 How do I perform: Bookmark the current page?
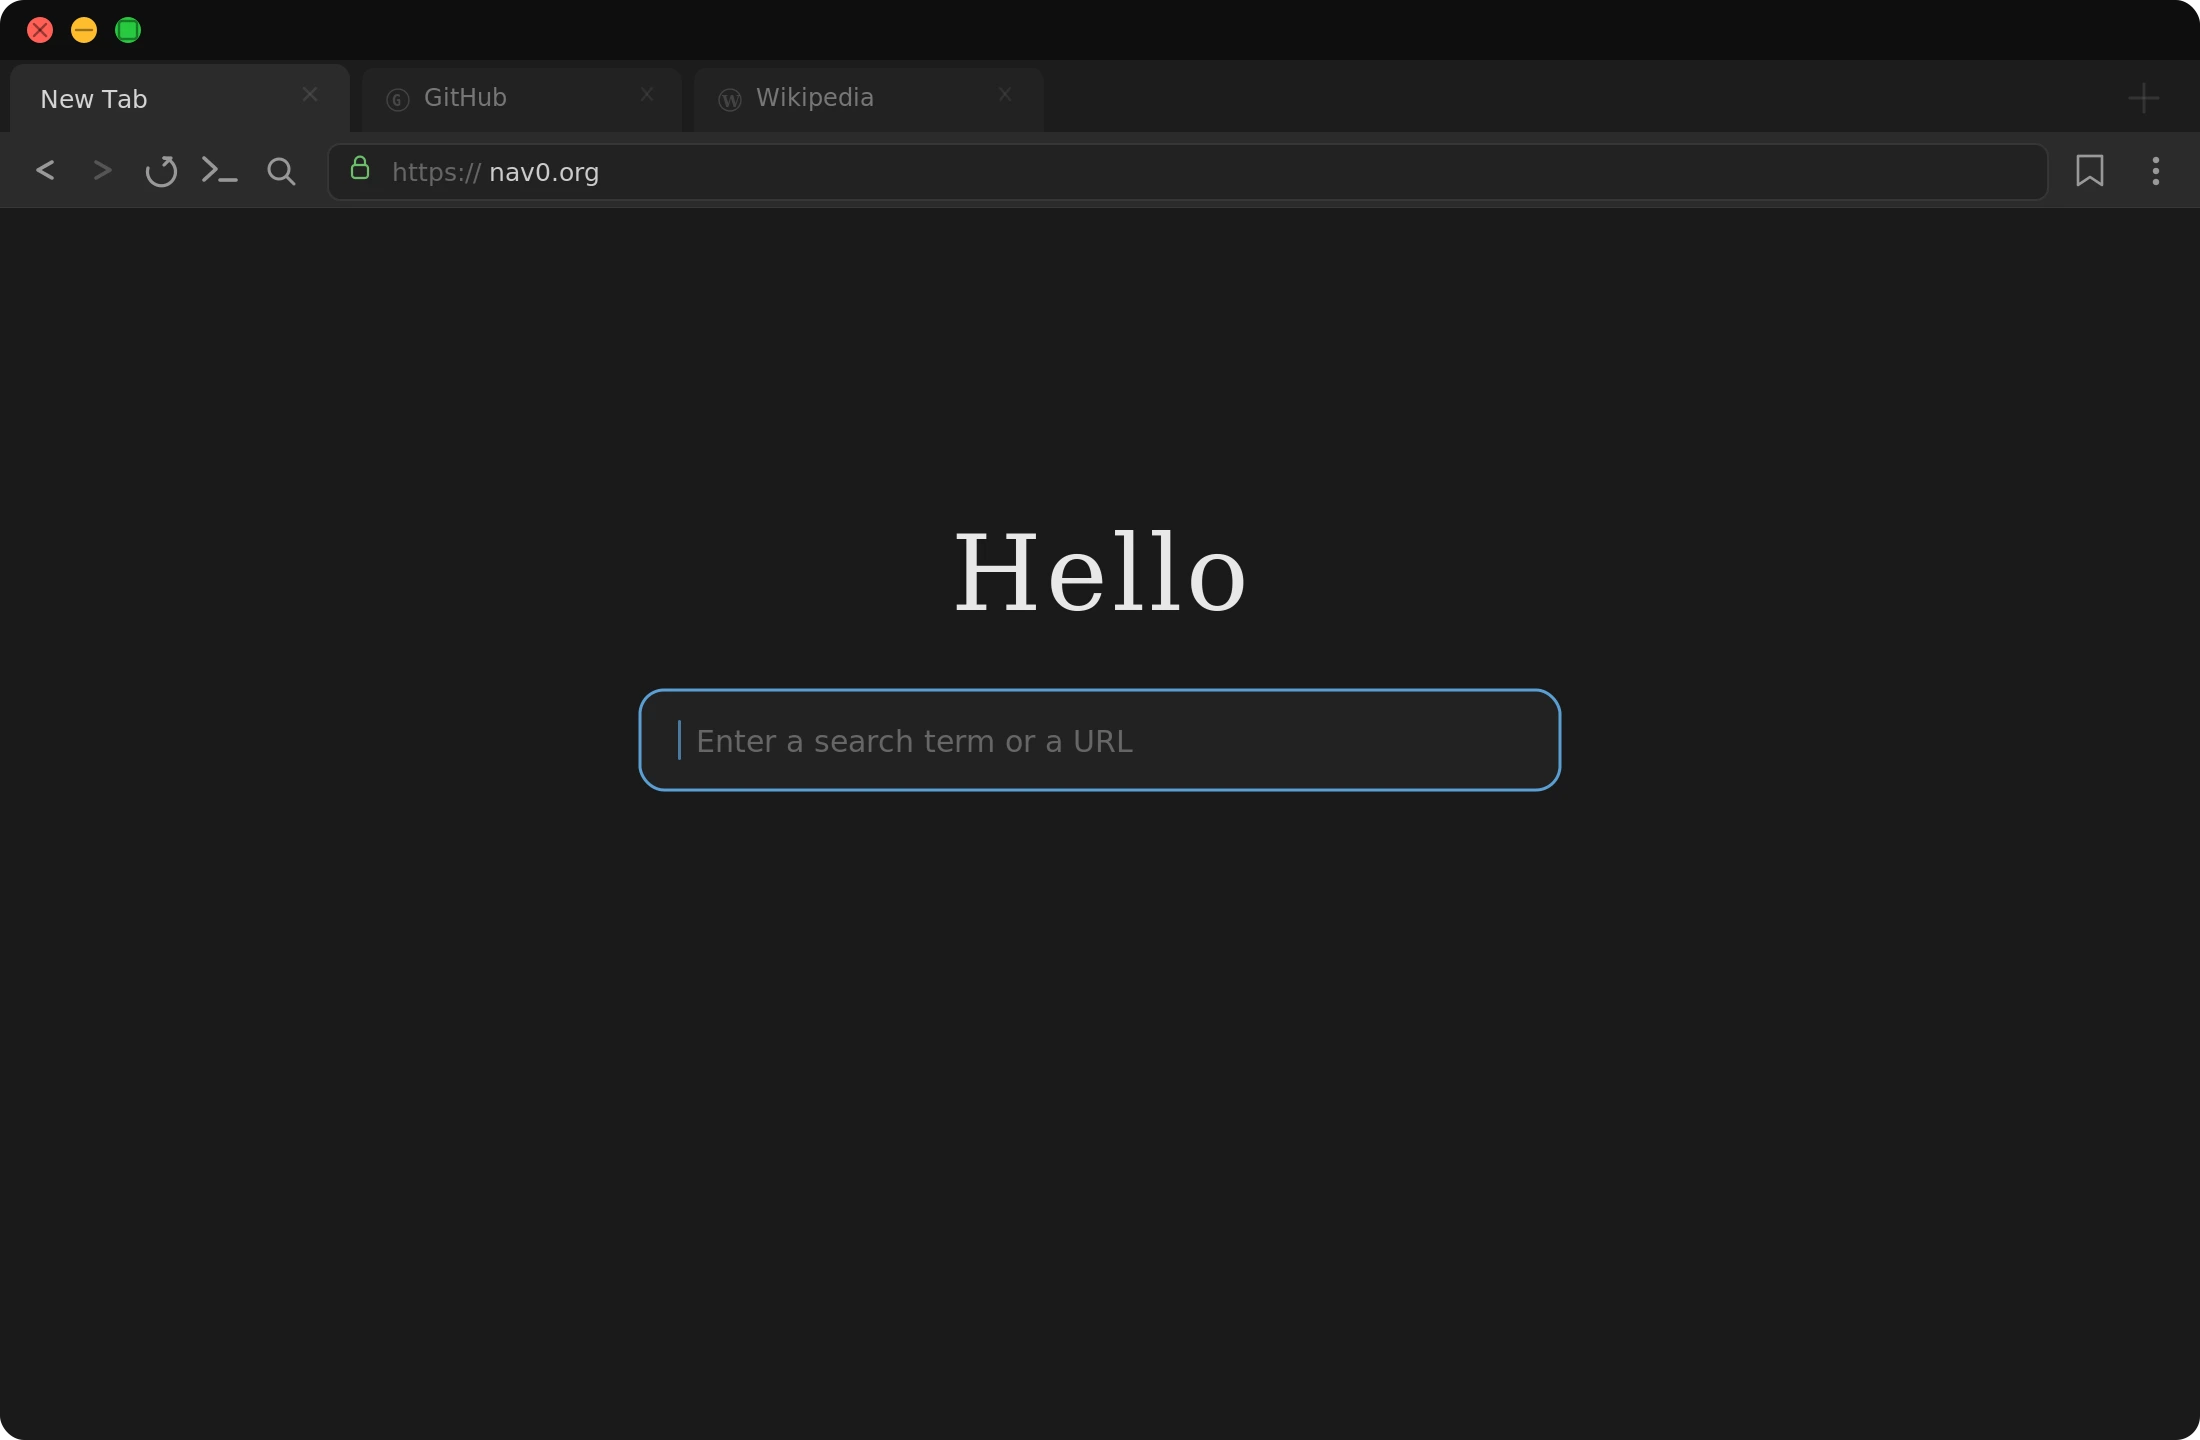tap(2089, 171)
